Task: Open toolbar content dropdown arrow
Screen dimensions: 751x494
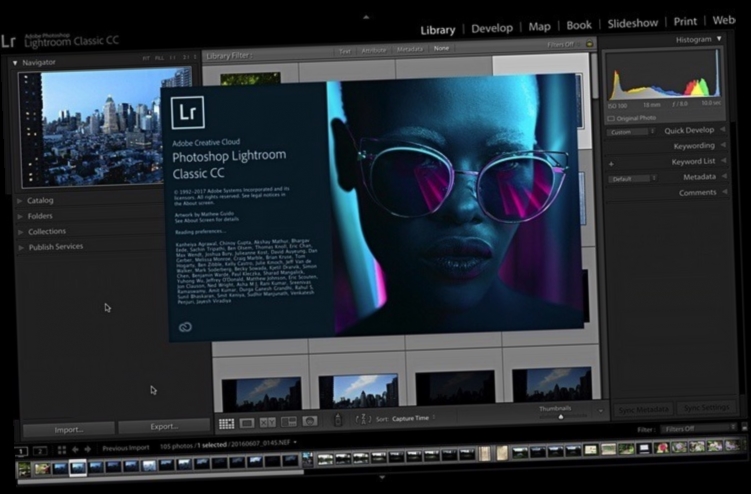Action: (601, 411)
